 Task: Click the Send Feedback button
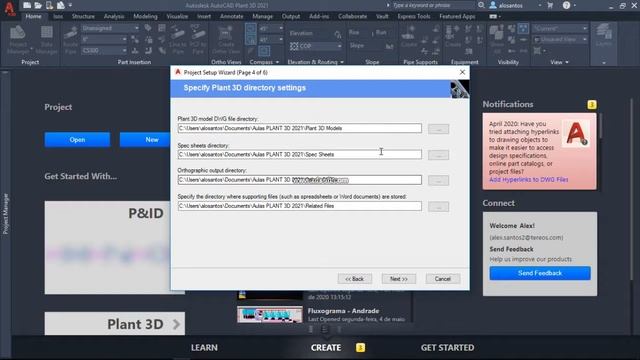540,273
